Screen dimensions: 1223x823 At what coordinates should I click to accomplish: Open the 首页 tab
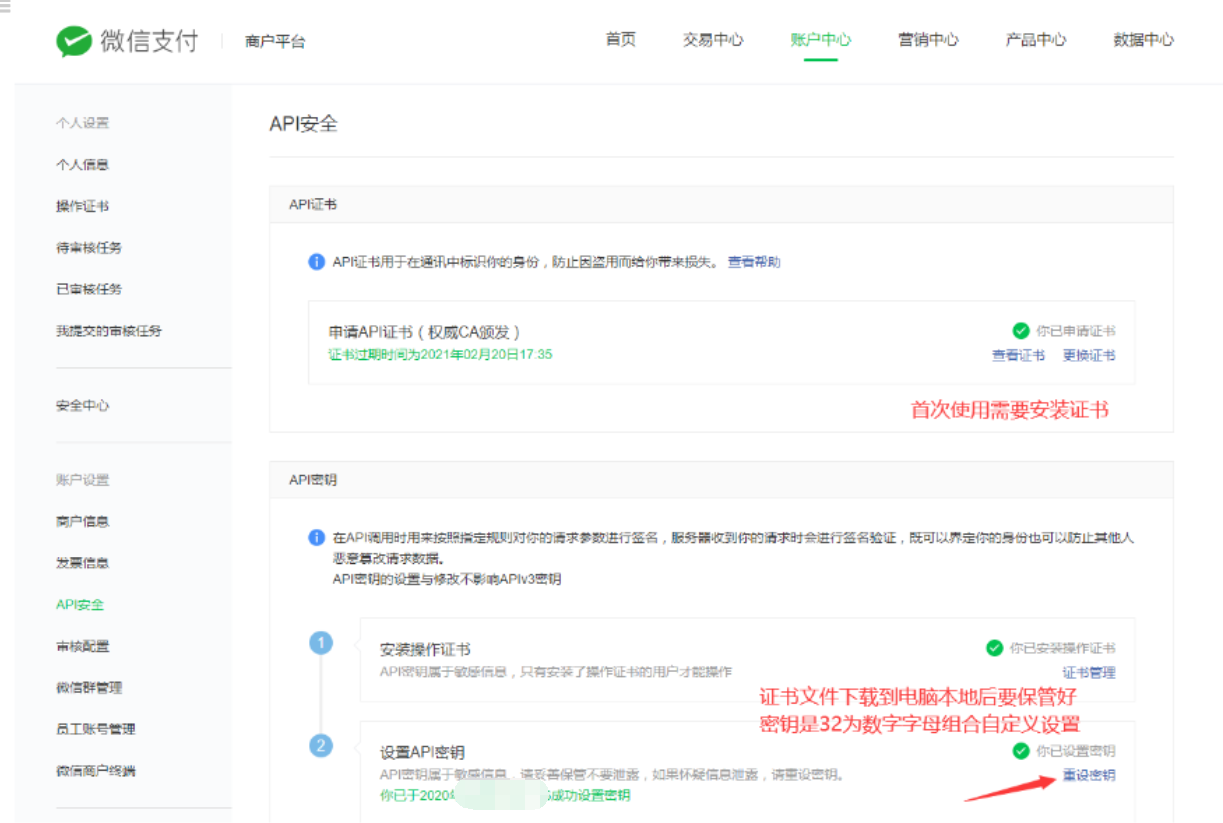(x=620, y=40)
